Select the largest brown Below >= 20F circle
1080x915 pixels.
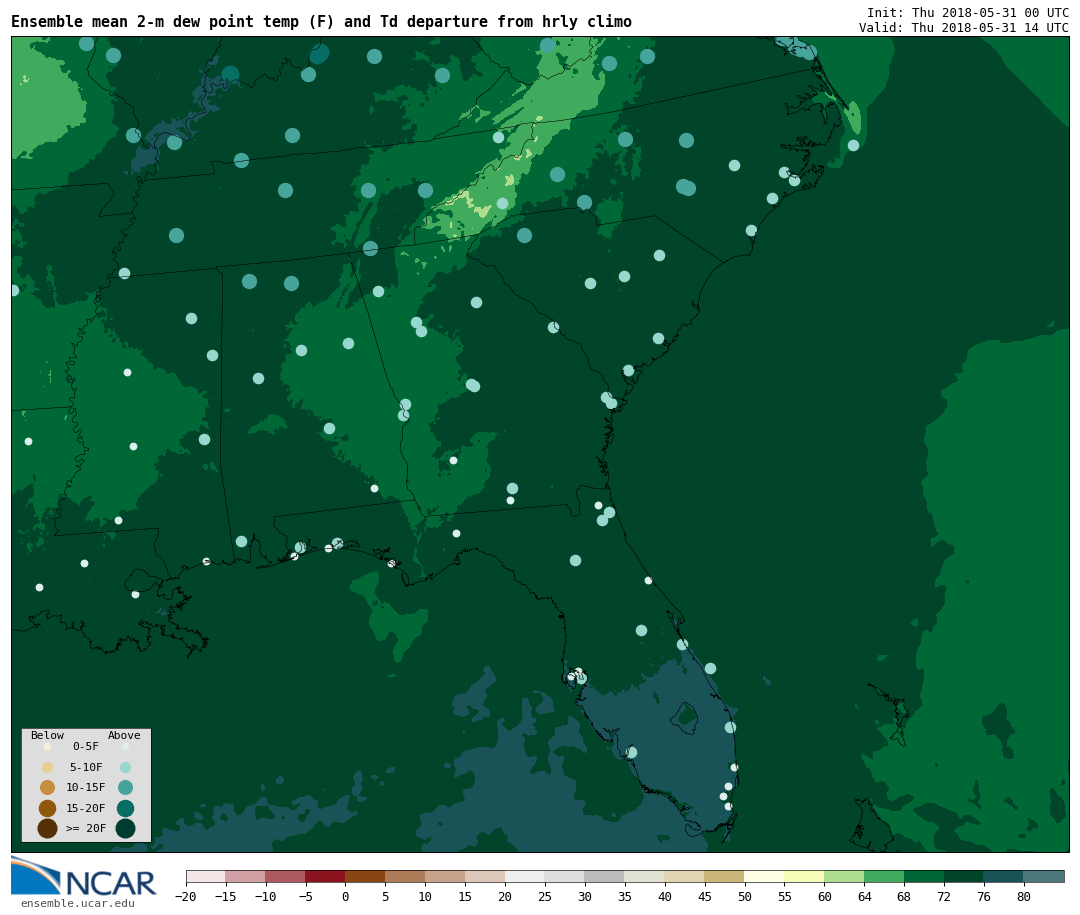[x=48, y=828]
